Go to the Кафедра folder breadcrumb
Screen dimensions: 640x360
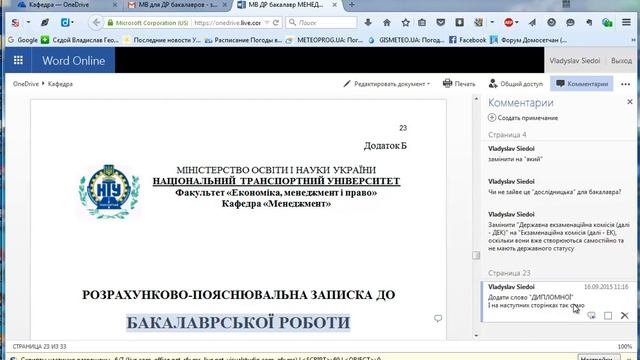pos(60,84)
